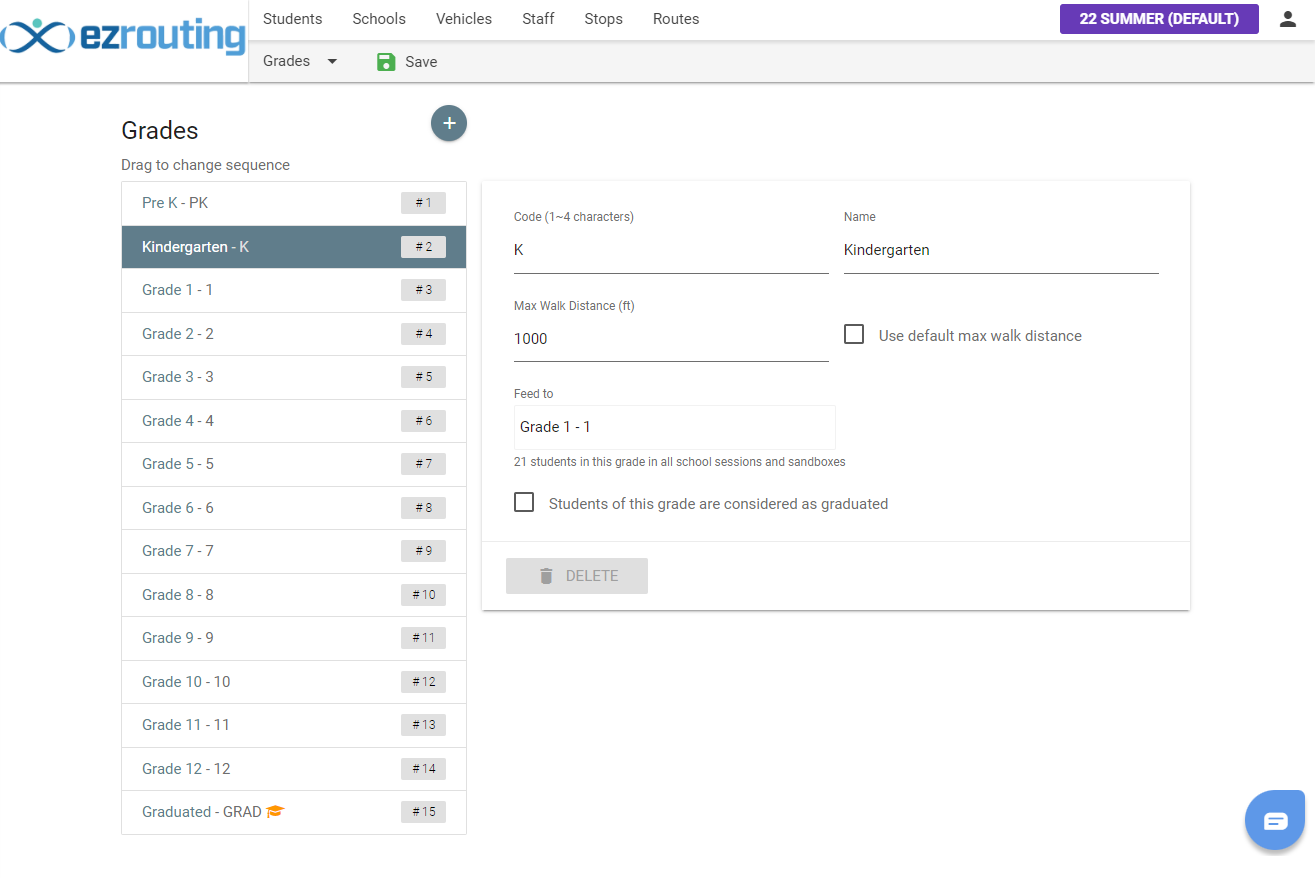
Task: Select Grade 11 - 11 row
Action: pos(294,725)
